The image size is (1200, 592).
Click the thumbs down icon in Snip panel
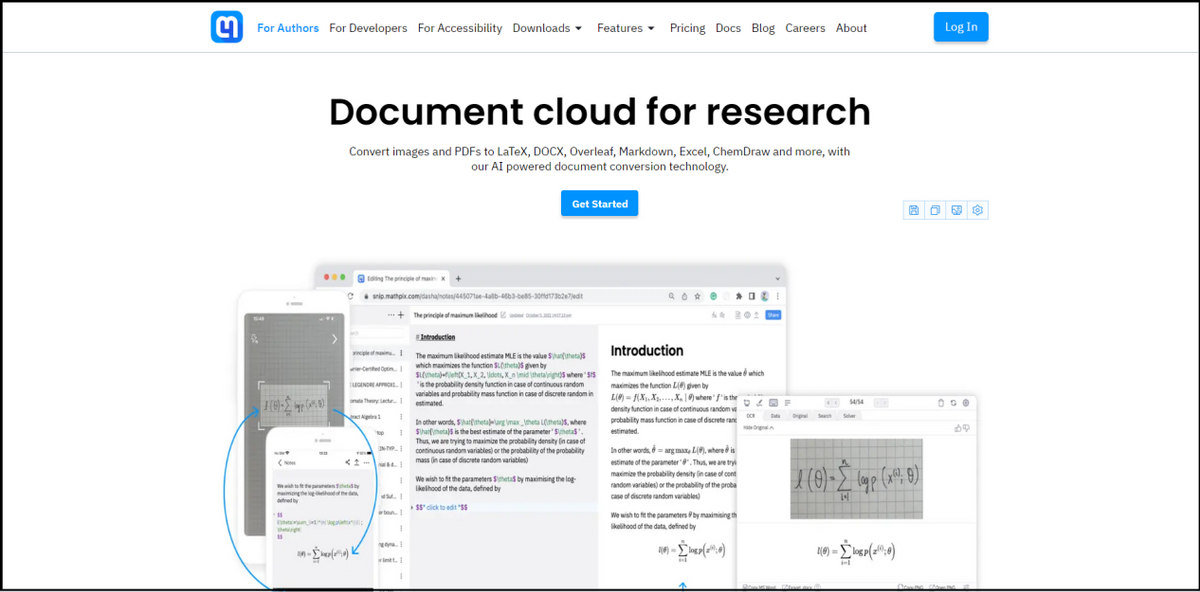tap(966, 428)
